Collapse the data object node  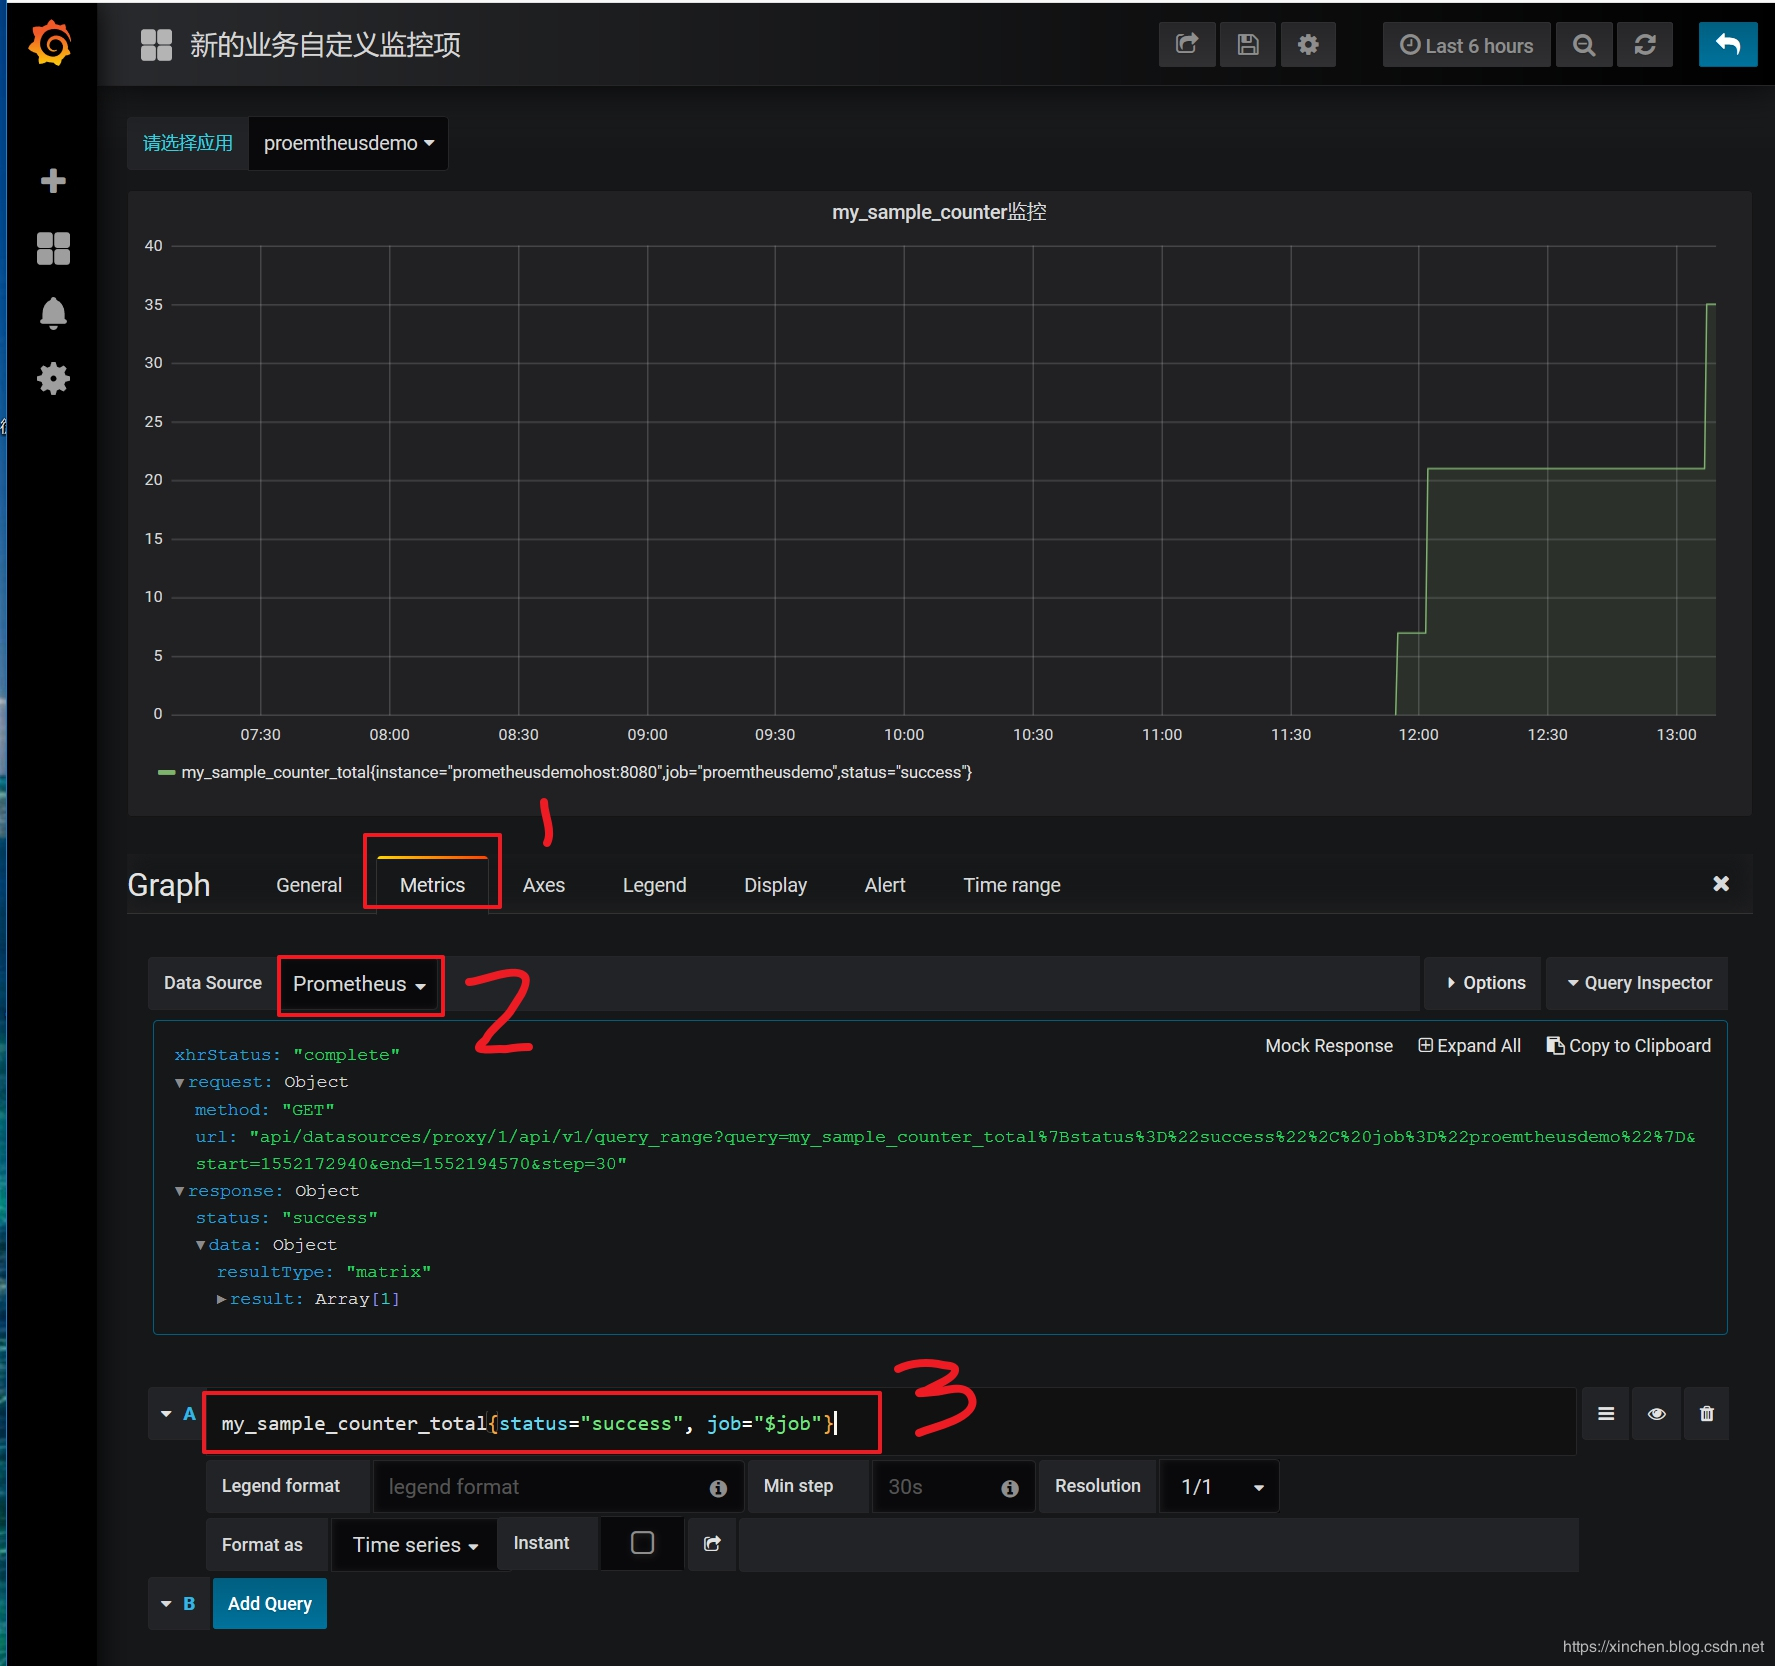[x=201, y=1246]
